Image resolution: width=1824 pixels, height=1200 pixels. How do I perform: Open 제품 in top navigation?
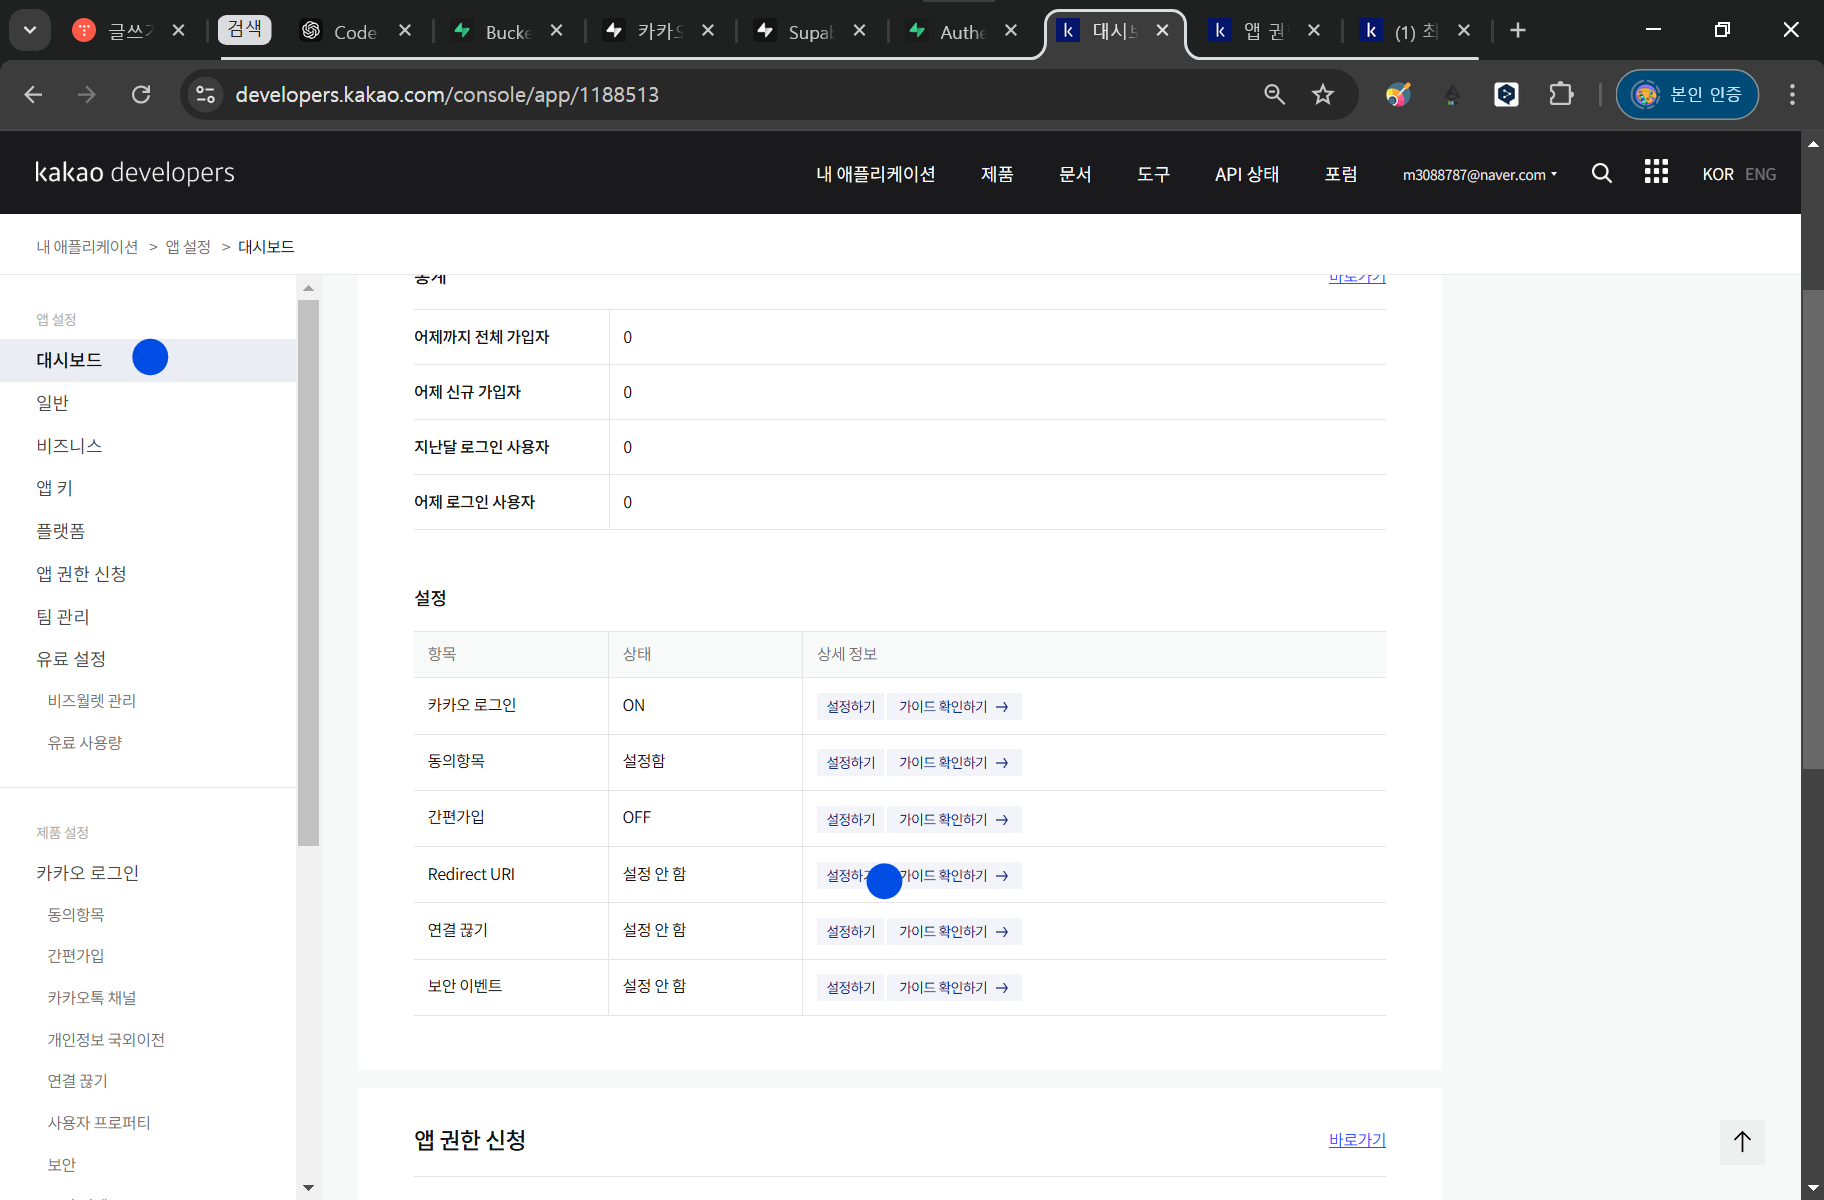(x=997, y=174)
